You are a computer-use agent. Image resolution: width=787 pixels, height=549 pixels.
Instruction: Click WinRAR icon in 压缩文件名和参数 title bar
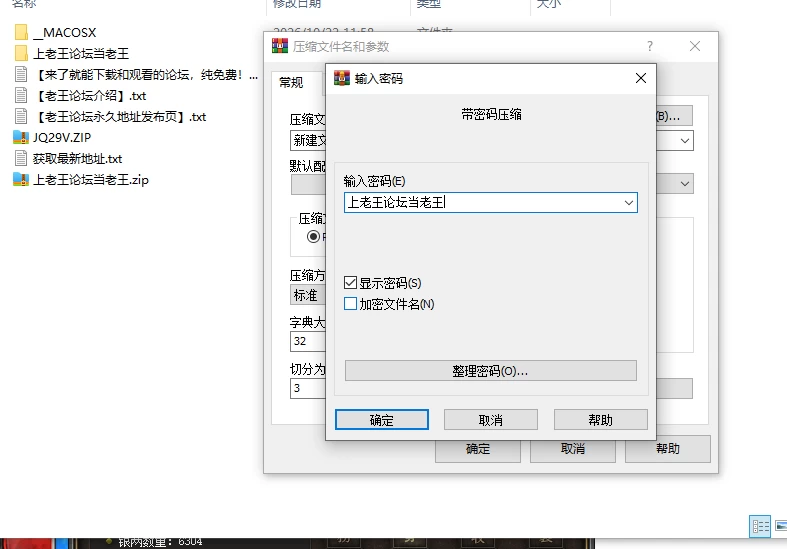pos(280,46)
